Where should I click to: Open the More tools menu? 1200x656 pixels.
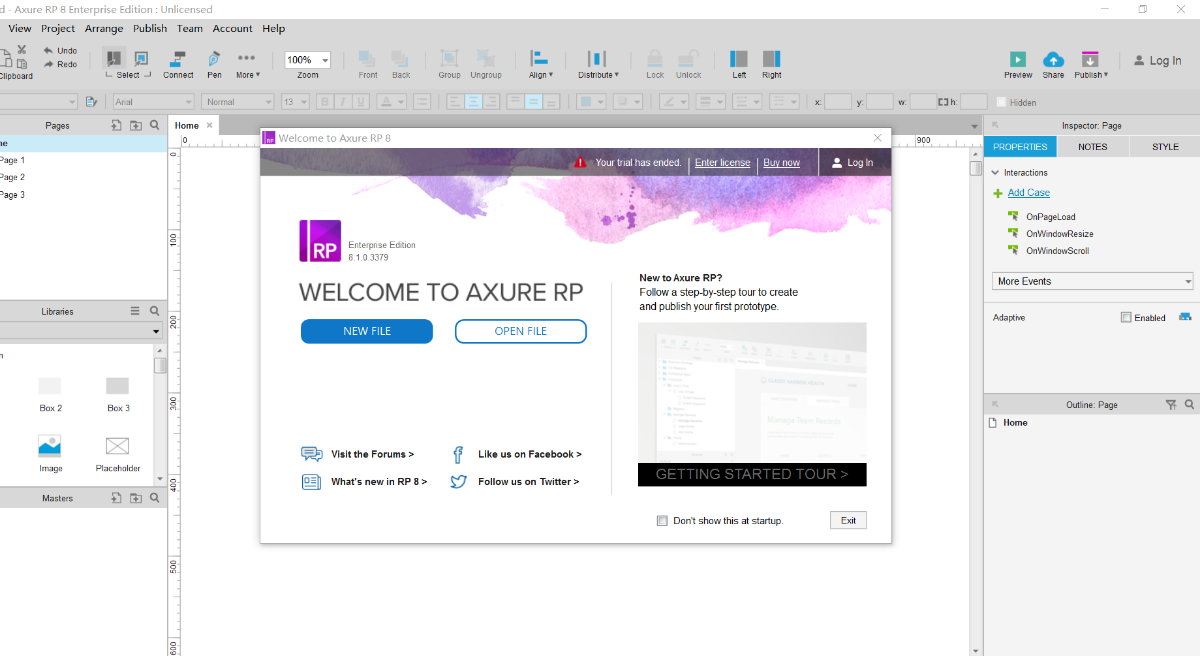click(247, 64)
